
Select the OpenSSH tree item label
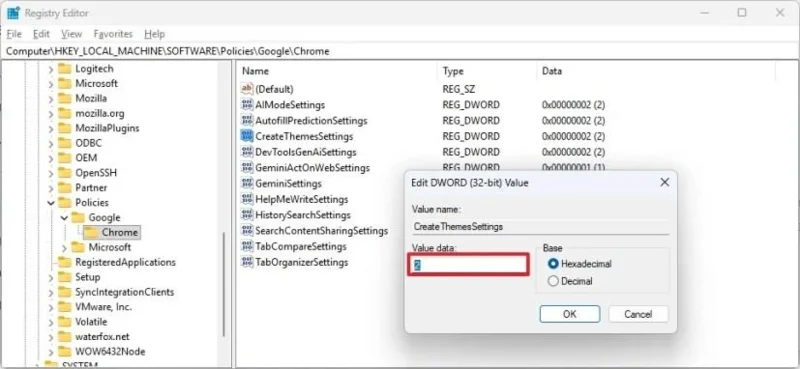[x=96, y=173]
